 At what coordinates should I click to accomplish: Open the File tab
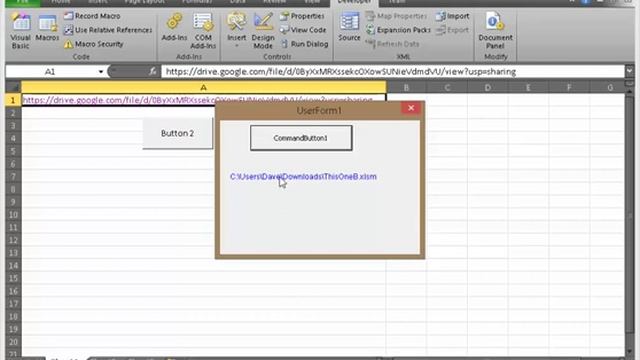pos(22,2)
